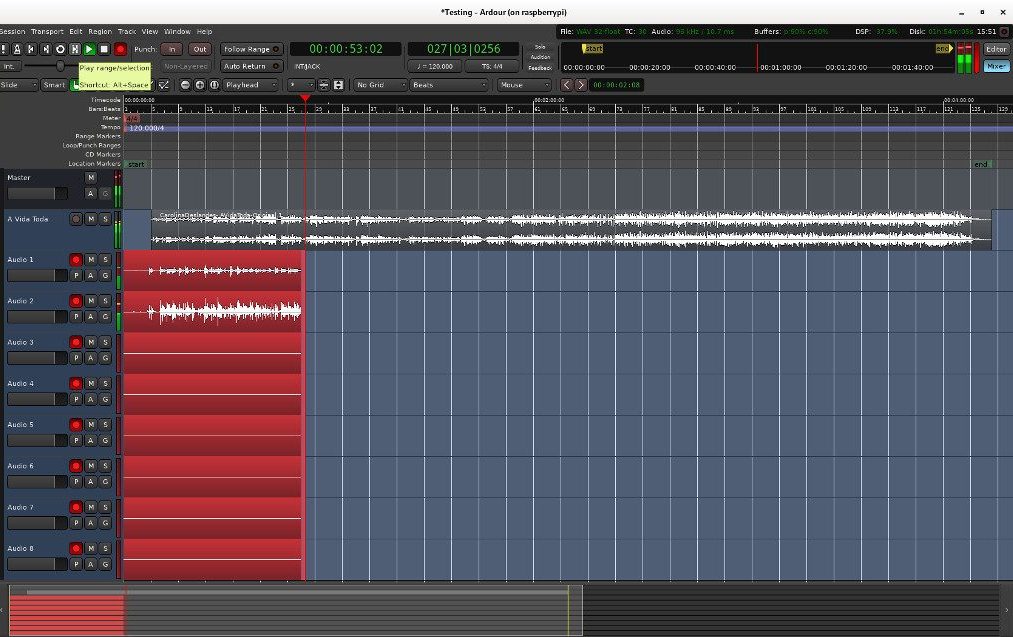Toggle the Smart mode button
Screen dimensions: 1013x637
pos(54,85)
